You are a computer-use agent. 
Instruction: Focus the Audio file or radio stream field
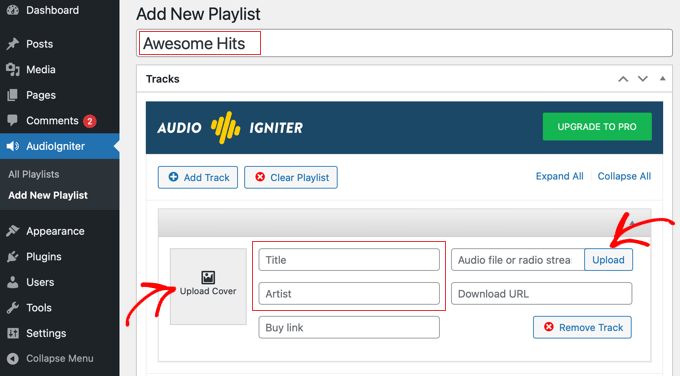518,260
